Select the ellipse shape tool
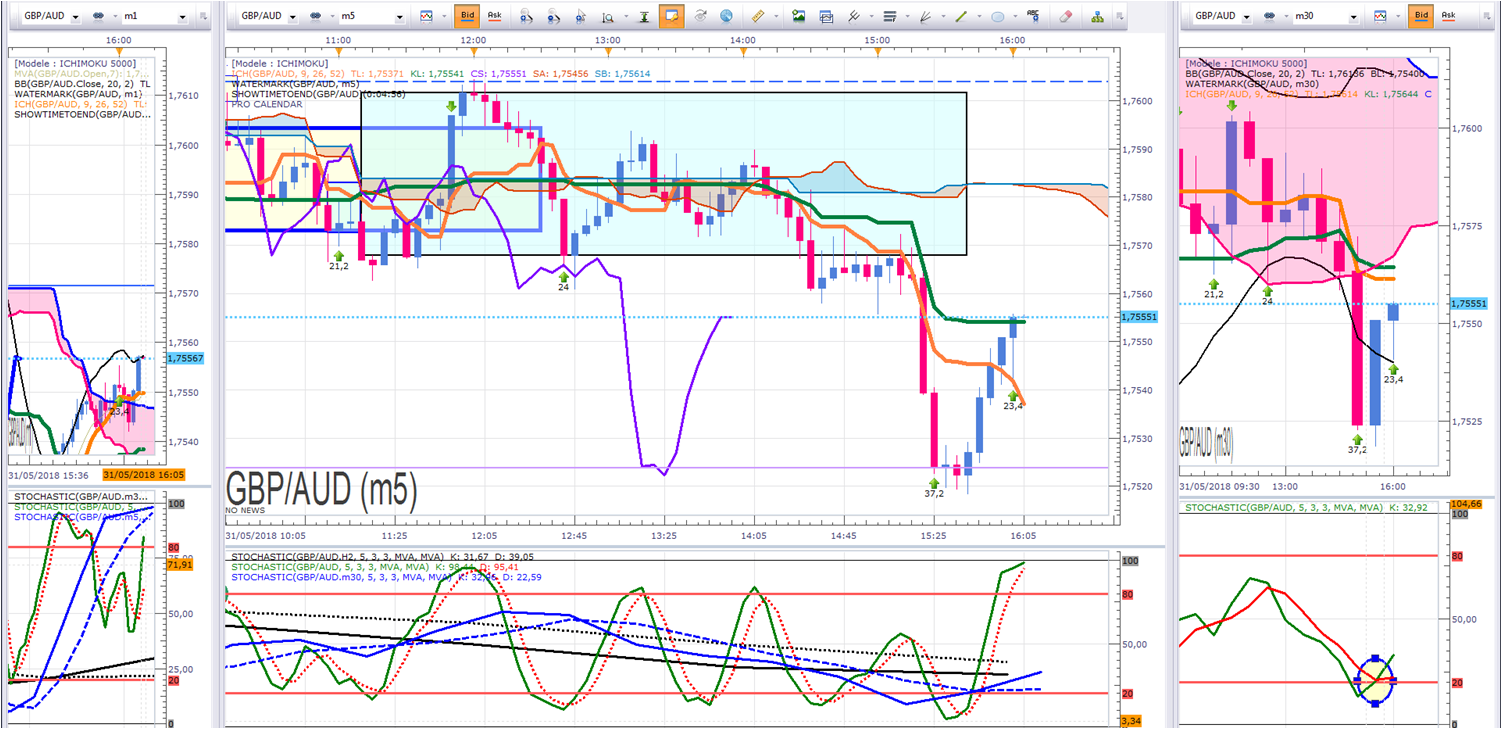This screenshot has width=1502, height=729. [997, 16]
